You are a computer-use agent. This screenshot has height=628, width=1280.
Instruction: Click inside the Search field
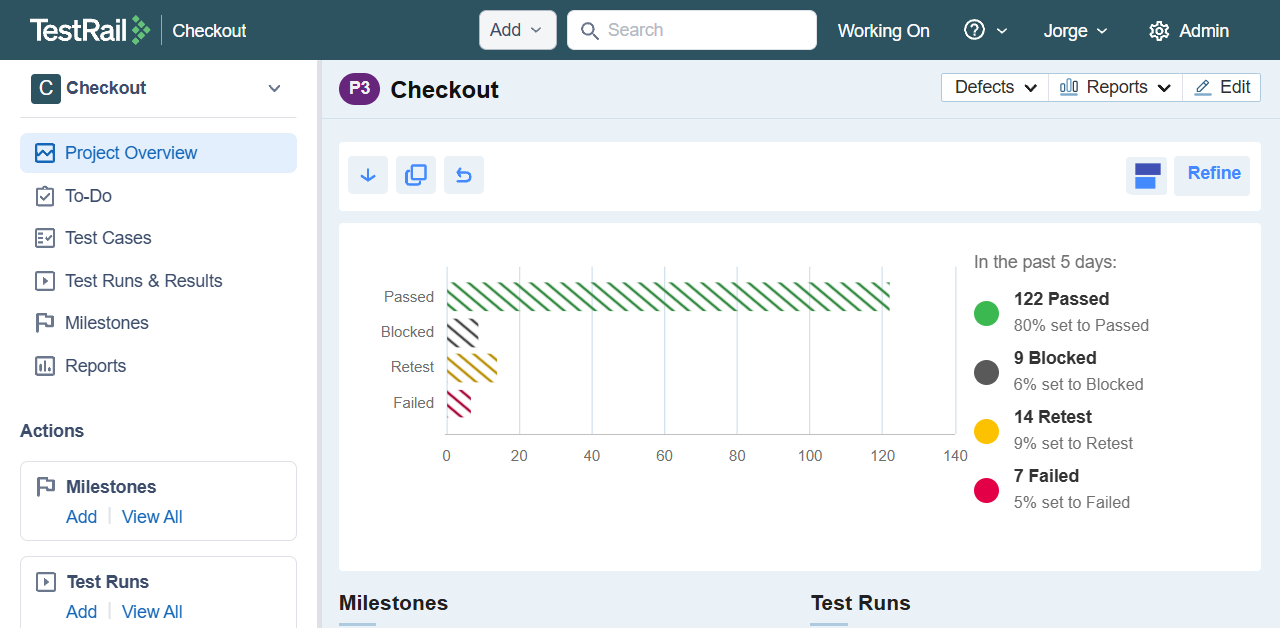pos(691,30)
